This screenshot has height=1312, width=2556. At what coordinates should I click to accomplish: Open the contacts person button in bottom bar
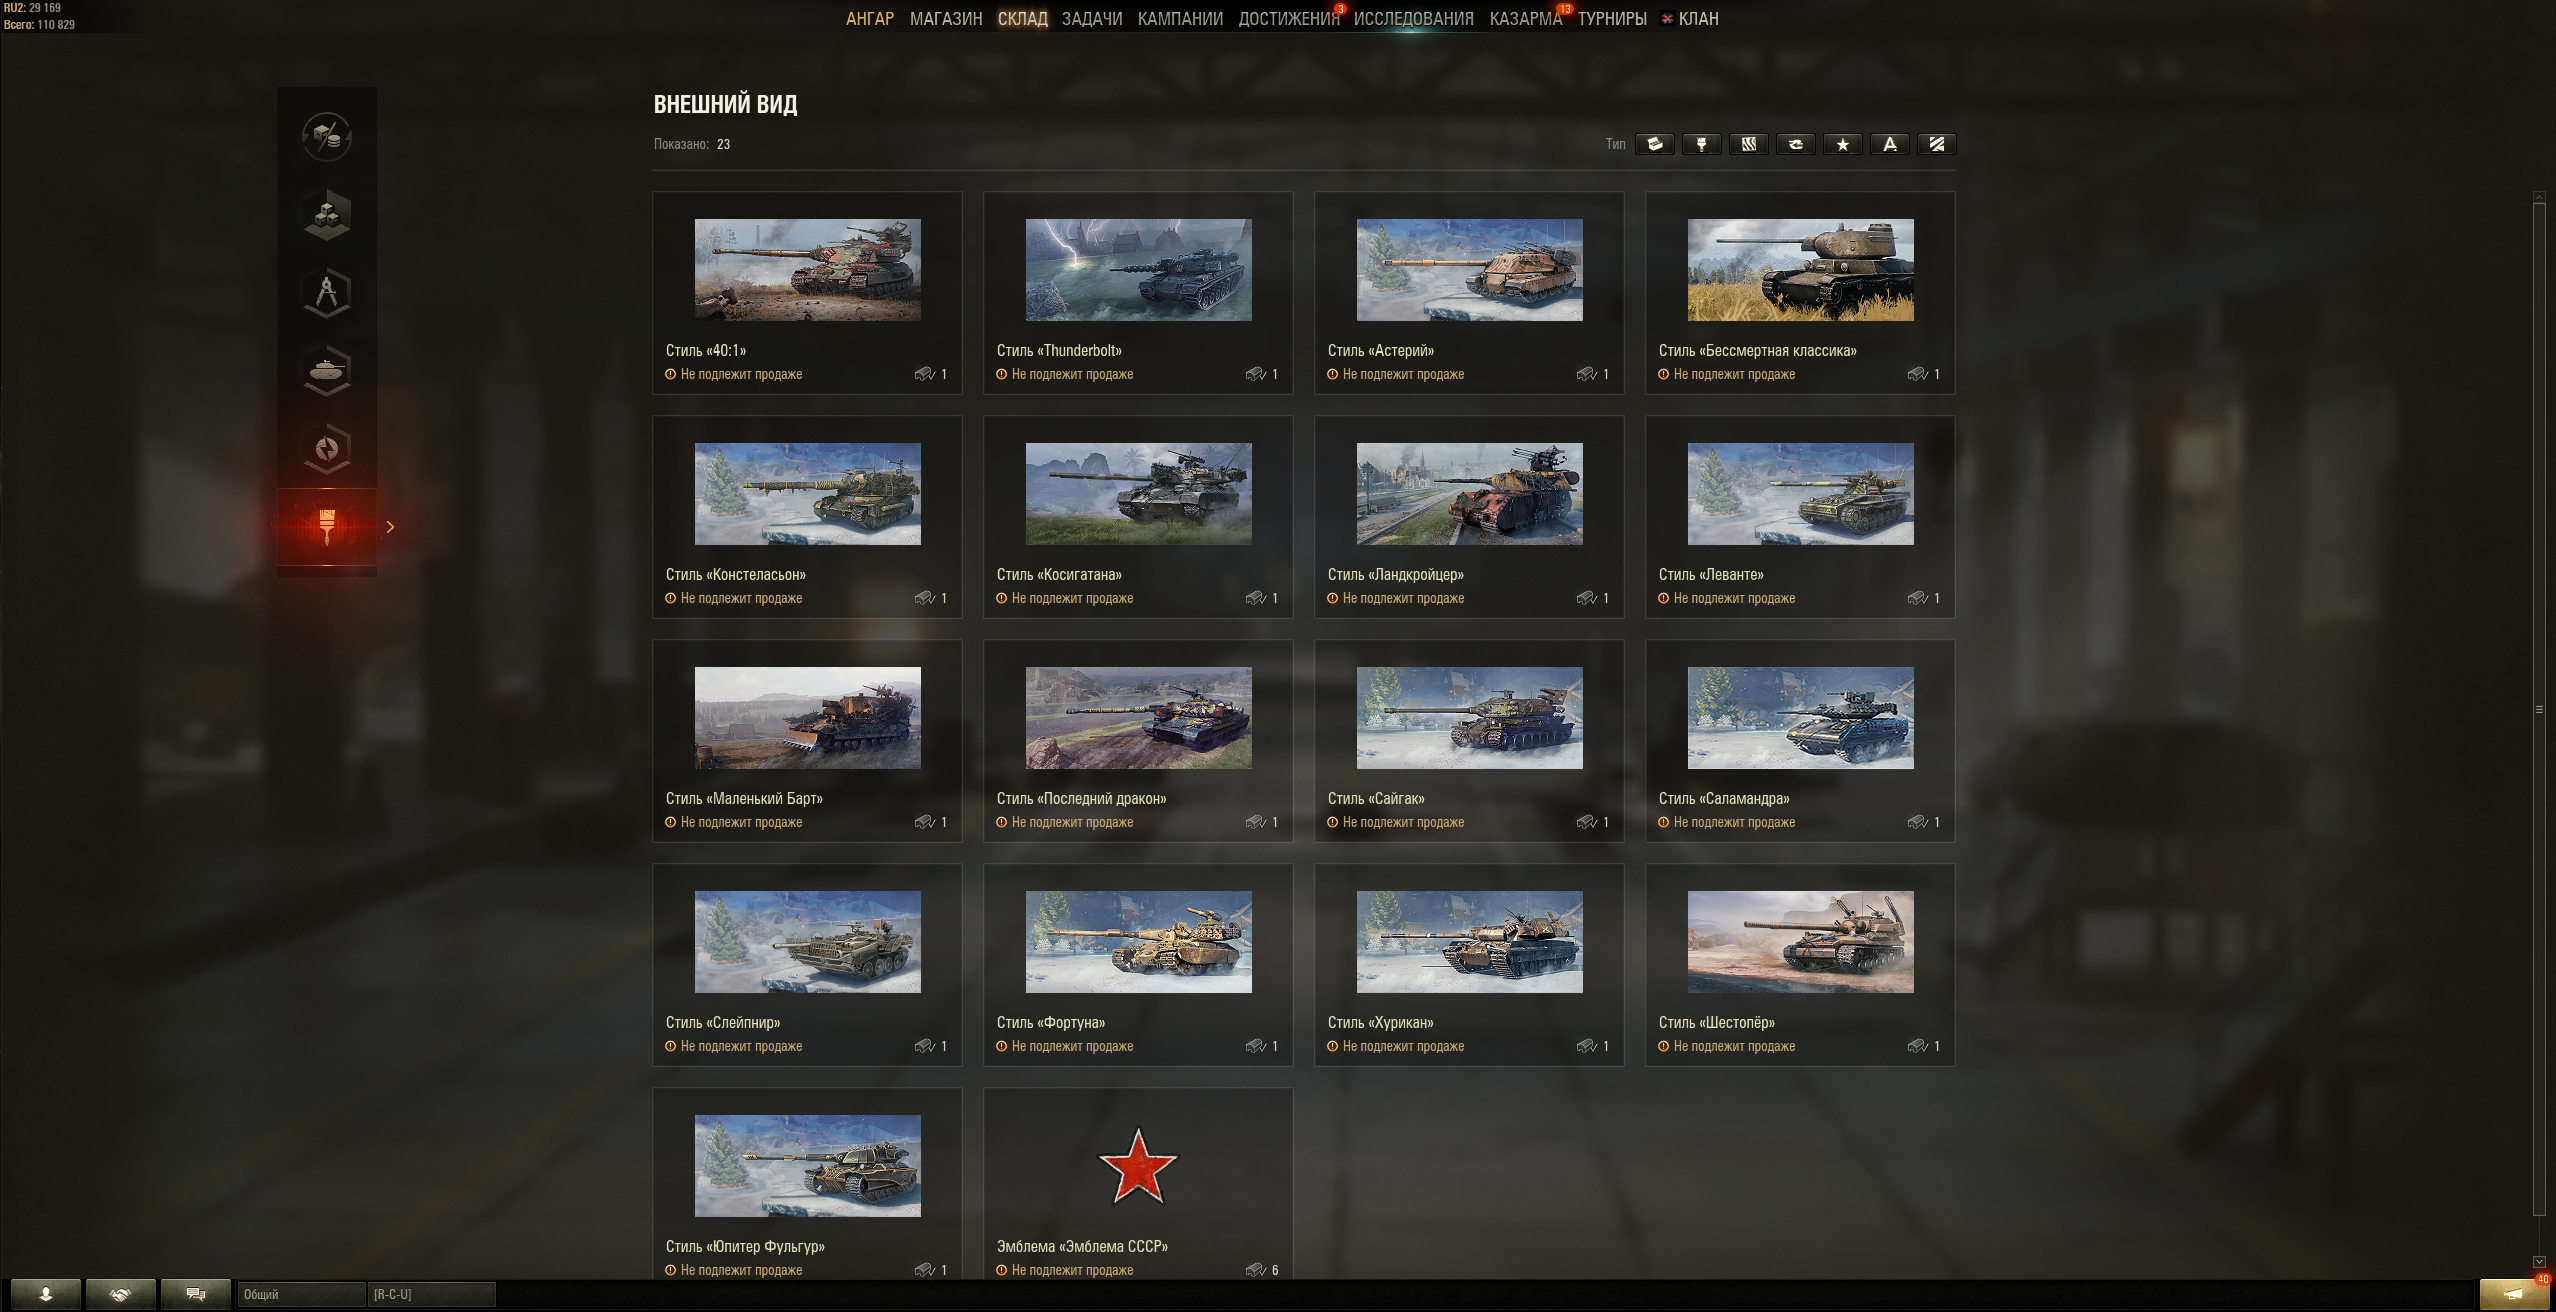tap(46, 1294)
